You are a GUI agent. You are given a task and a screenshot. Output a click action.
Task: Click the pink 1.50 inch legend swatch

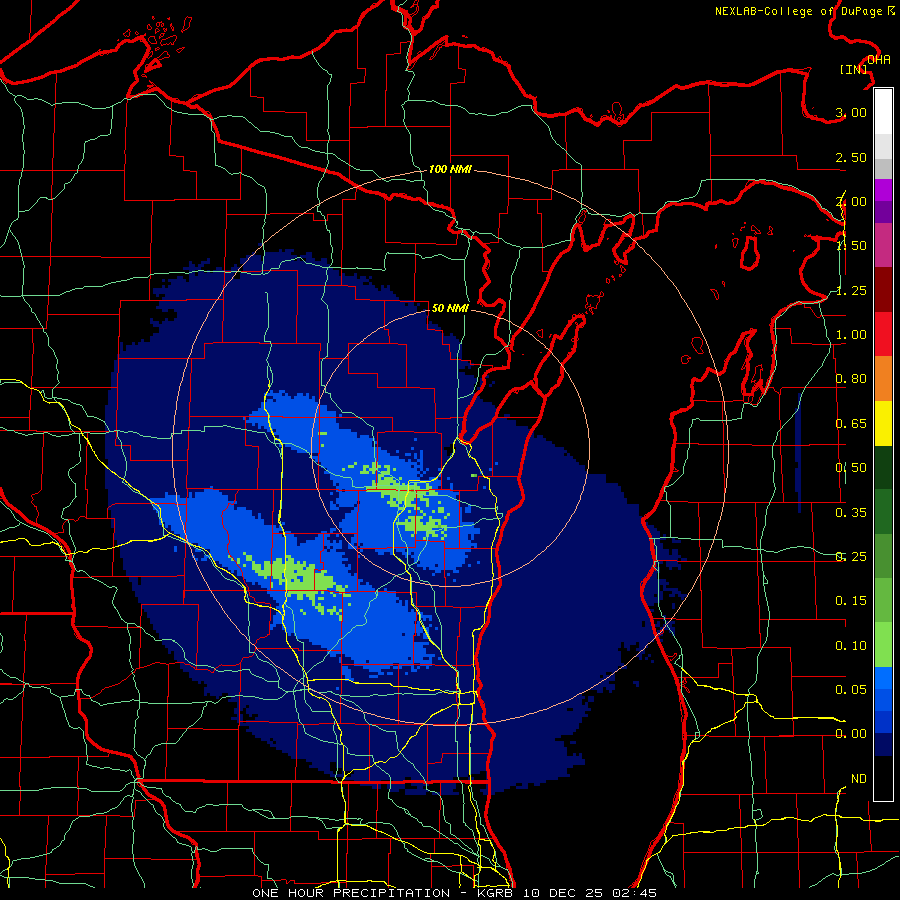pyautogui.click(x=883, y=245)
